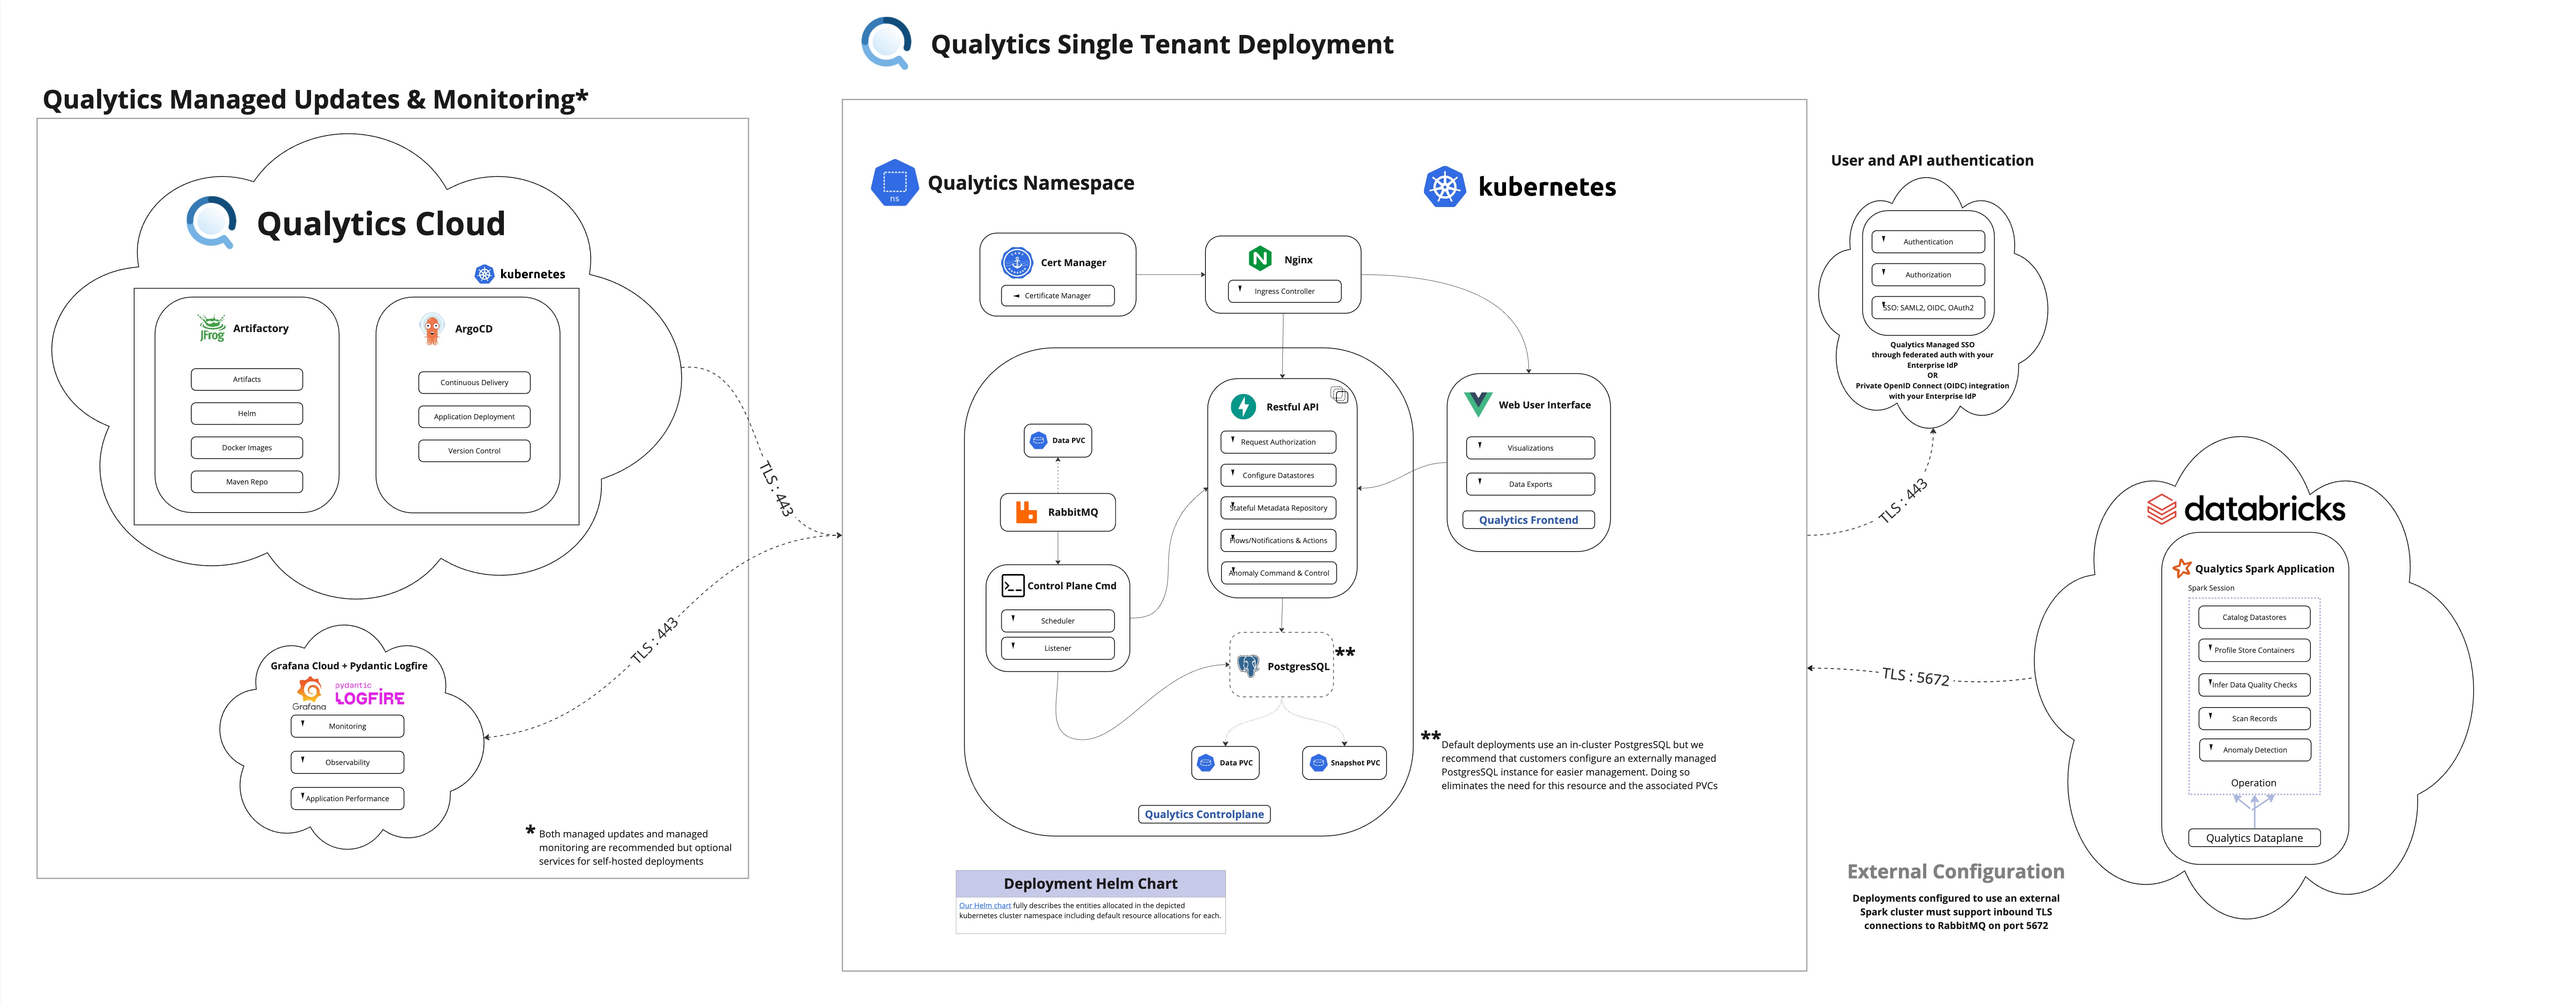Click the ArgoCD octopus icon
This screenshot has height=1003, width=2576.
432,328
